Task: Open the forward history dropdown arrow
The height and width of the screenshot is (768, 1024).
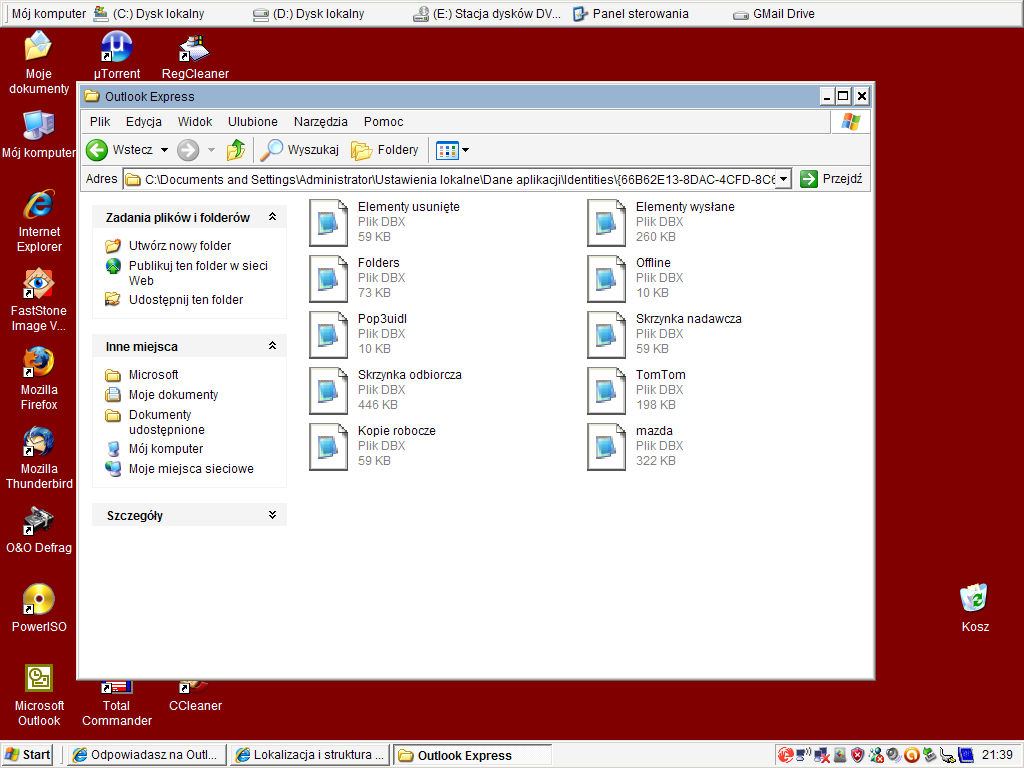Action: (211, 150)
